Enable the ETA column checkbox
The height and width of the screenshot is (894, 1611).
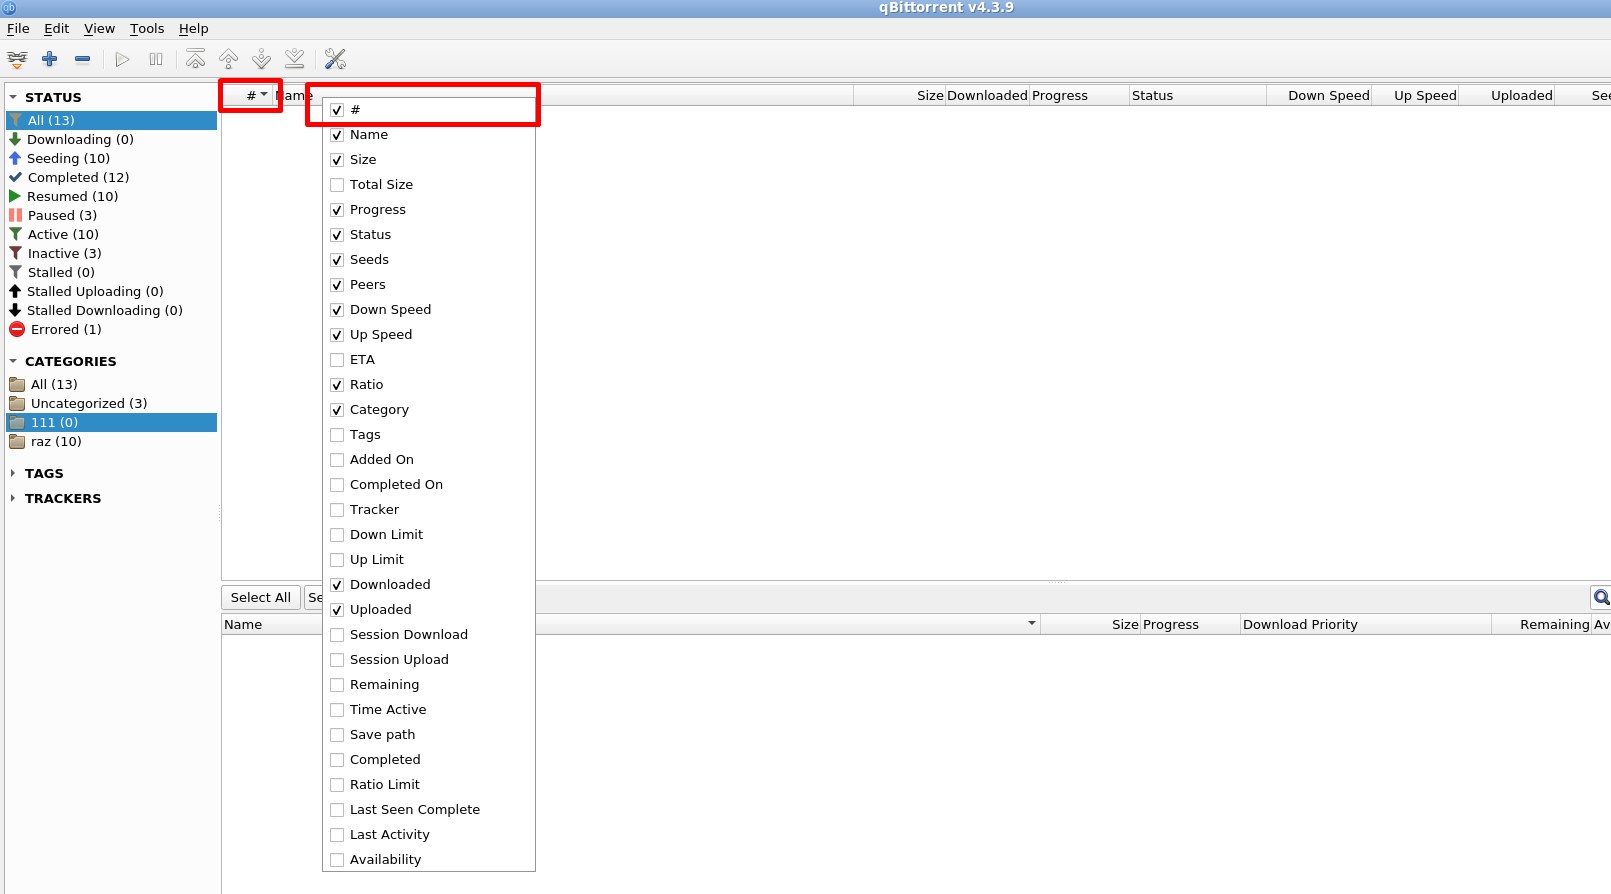(337, 360)
